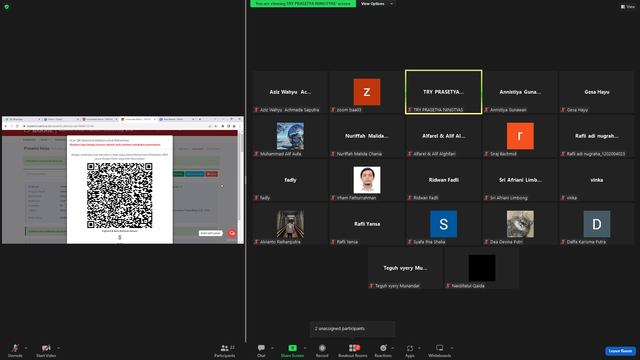Select the orange r avatar of Siraj Bachmid

(520, 136)
